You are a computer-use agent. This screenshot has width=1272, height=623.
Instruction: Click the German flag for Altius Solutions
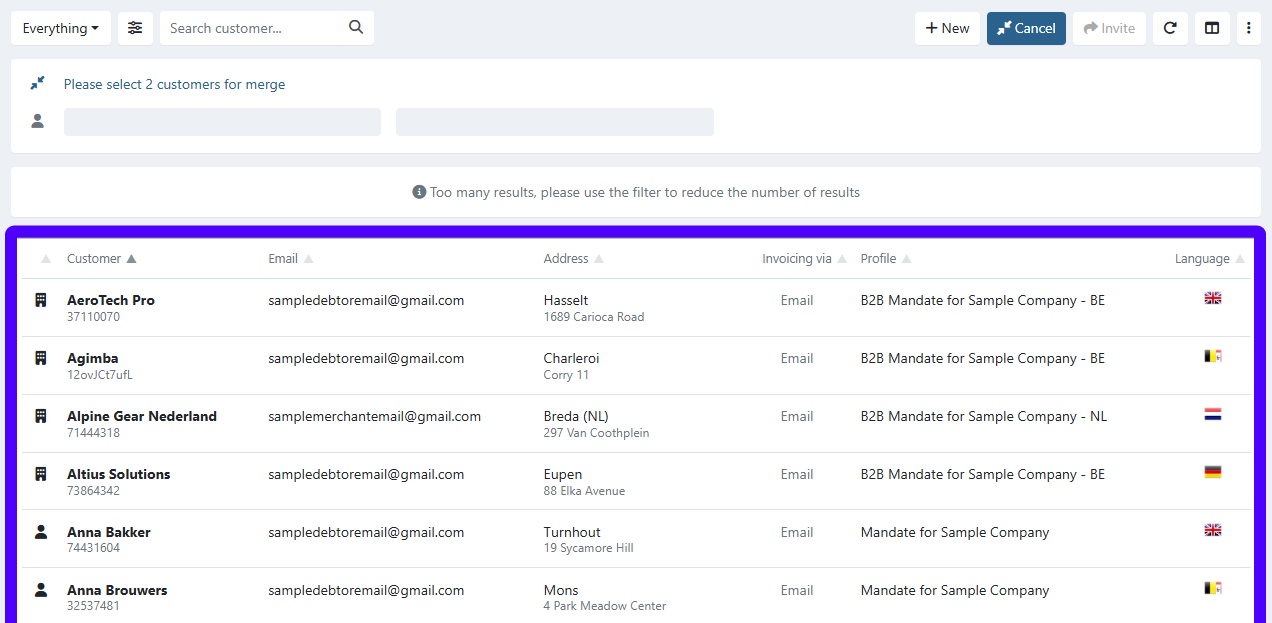click(1212, 472)
